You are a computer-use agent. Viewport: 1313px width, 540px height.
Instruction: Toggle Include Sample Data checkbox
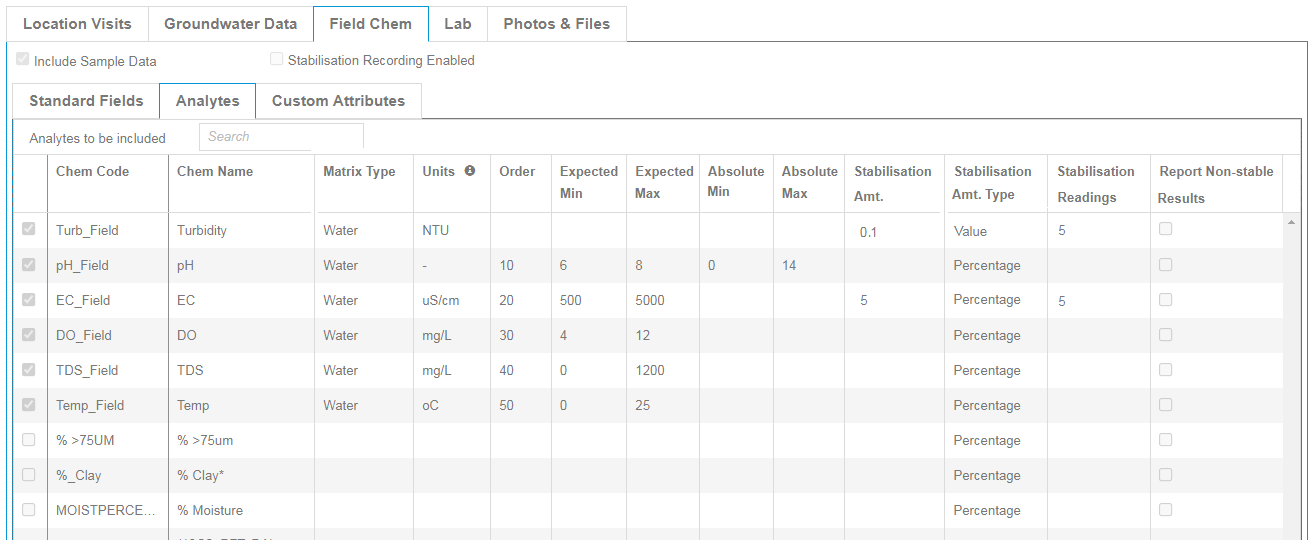[x=23, y=60]
